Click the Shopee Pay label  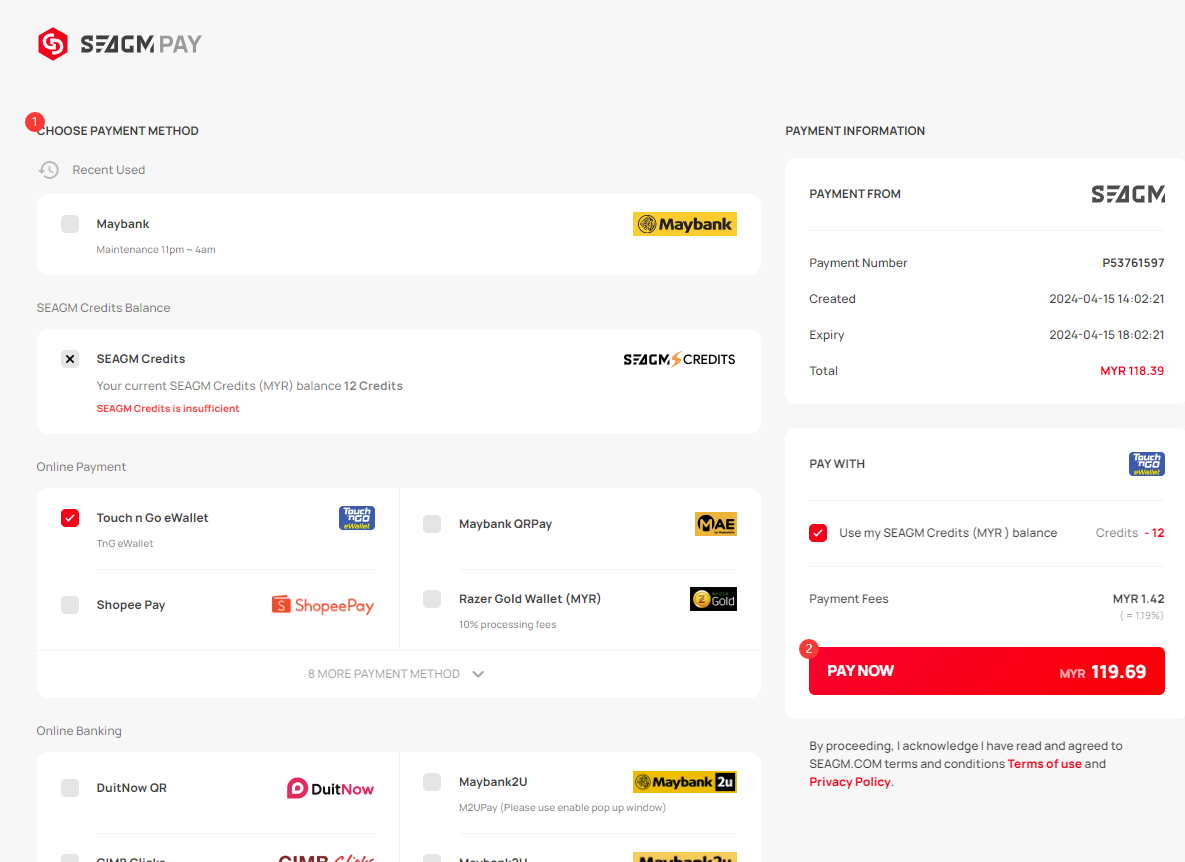[131, 605]
